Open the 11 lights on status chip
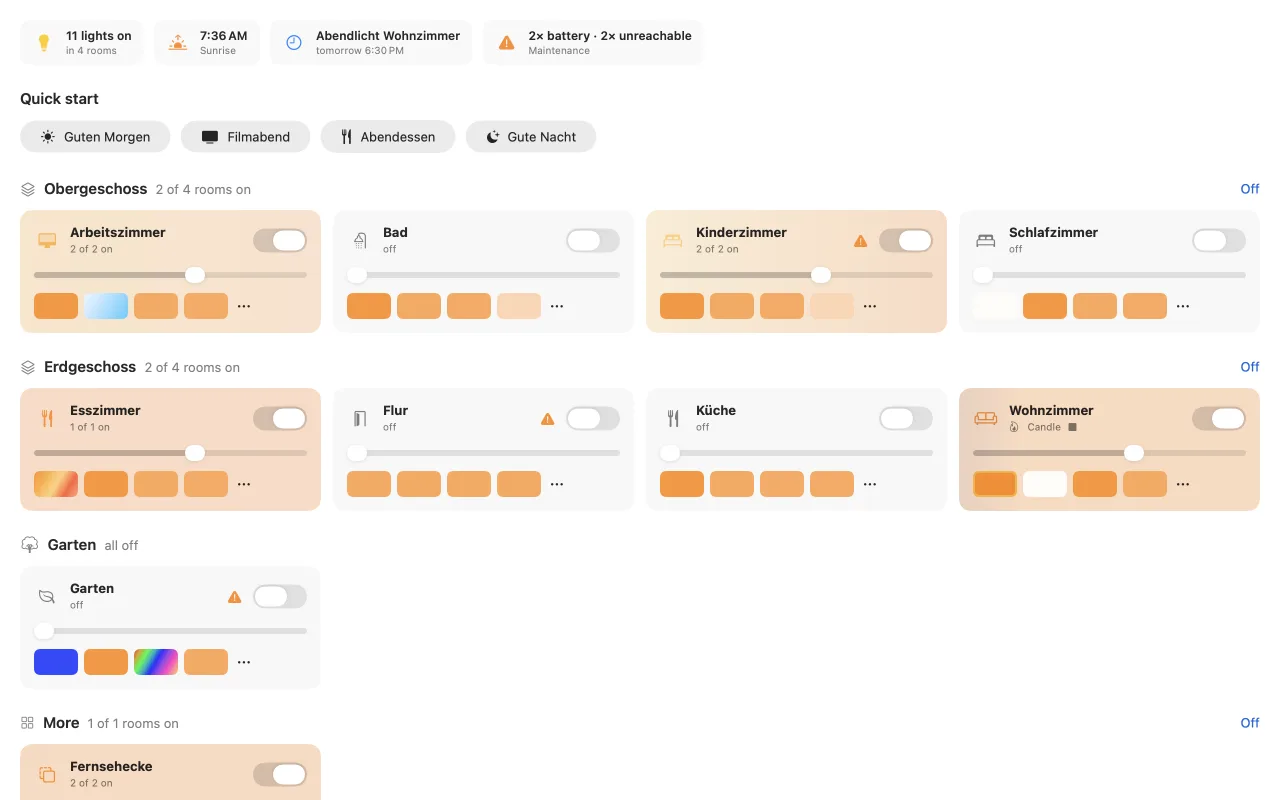The height and width of the screenshot is (800, 1280). point(82,43)
